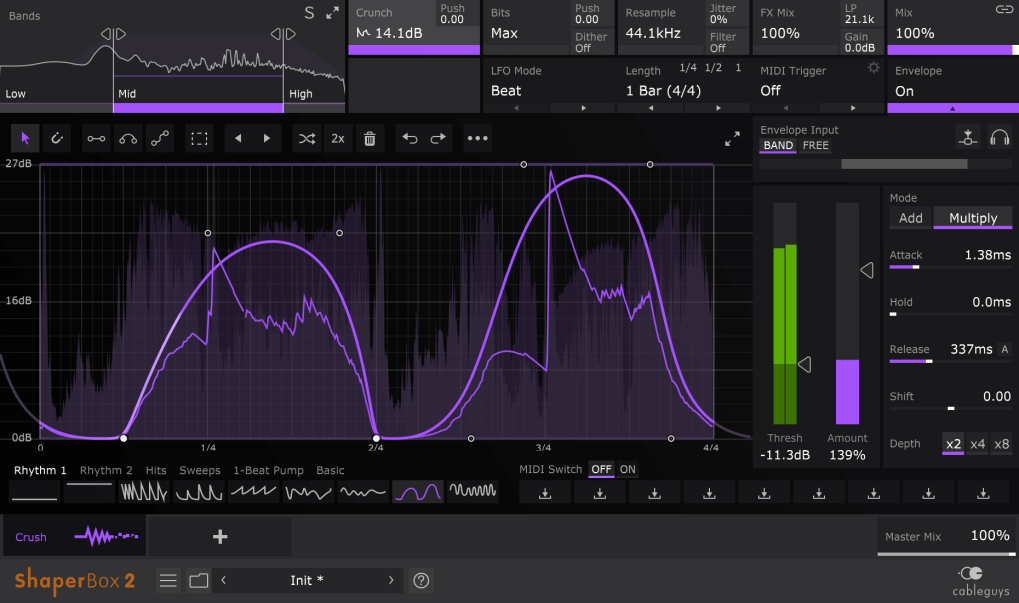
Task: Collapse the Envelope On panel arrow
Action: [x=952, y=109]
